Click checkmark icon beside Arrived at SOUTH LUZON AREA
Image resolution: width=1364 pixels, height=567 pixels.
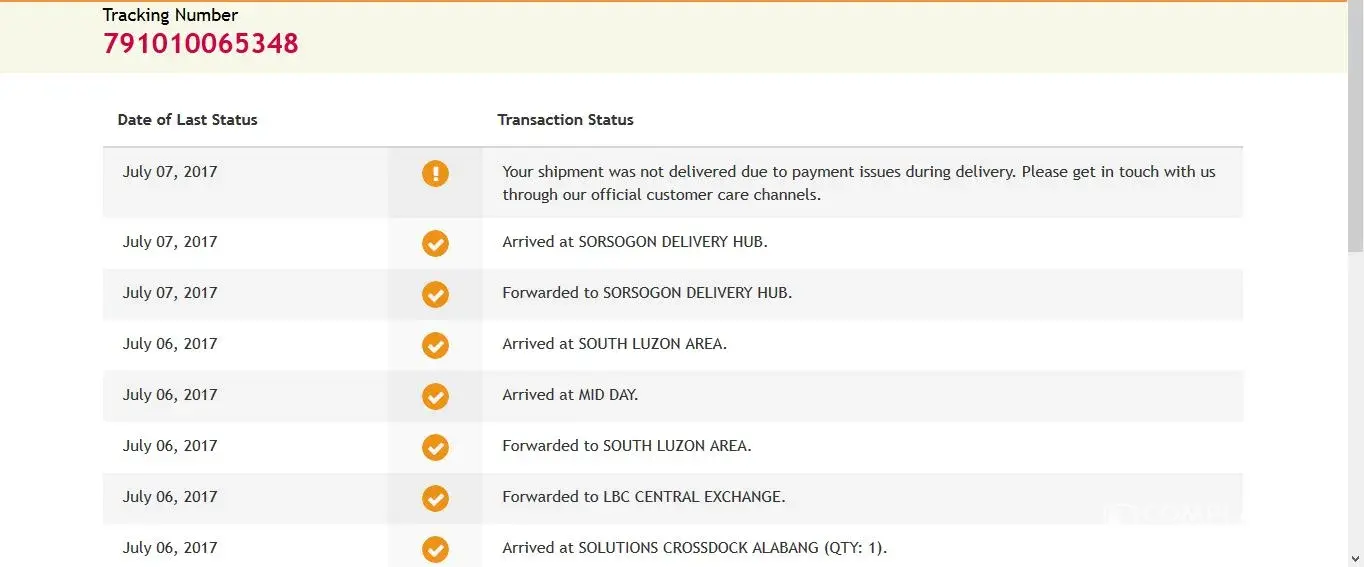435,345
